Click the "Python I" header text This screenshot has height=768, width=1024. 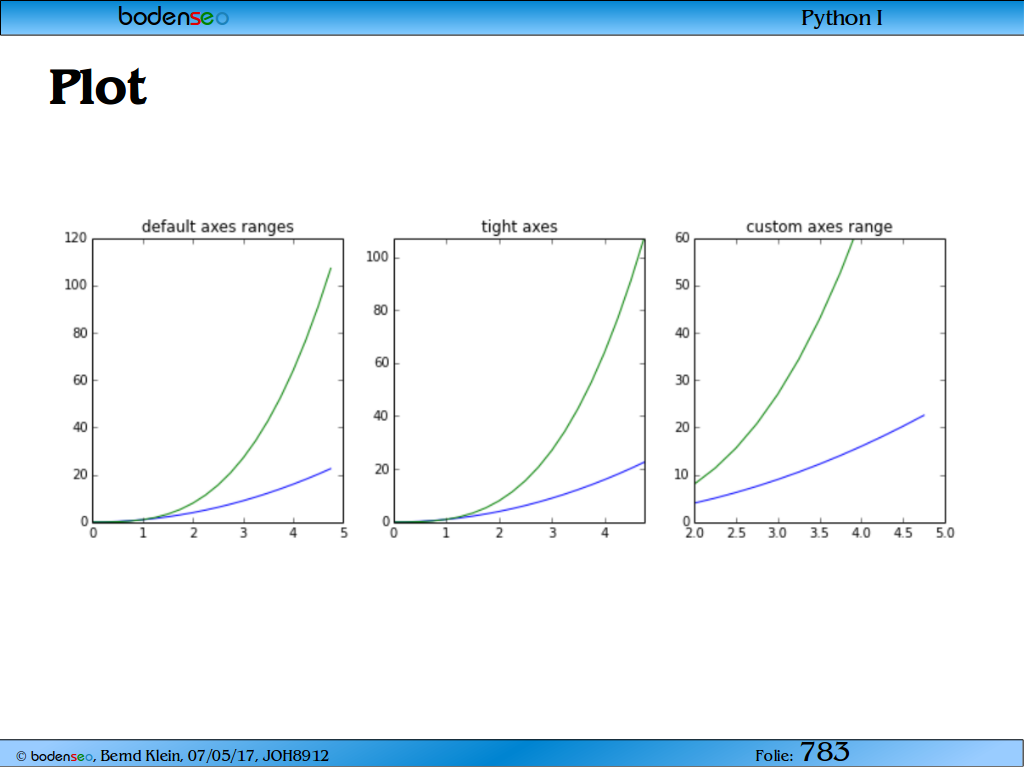pos(842,18)
